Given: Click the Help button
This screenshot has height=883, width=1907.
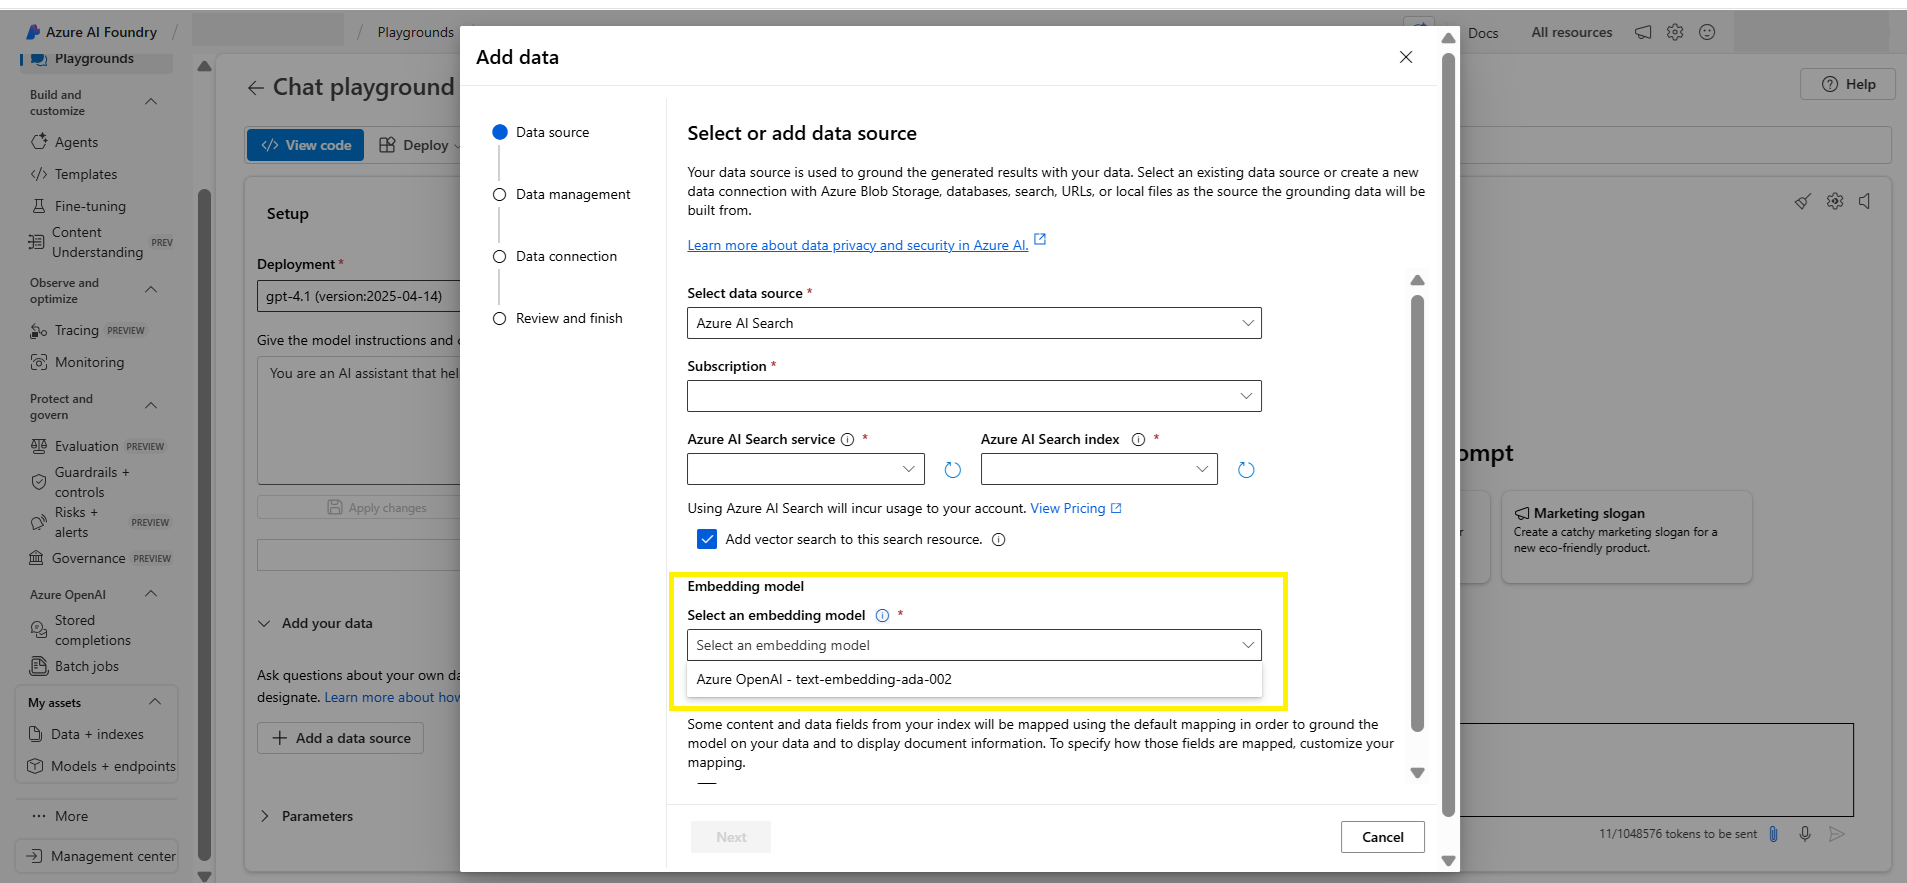Looking at the screenshot, I should pos(1848,84).
